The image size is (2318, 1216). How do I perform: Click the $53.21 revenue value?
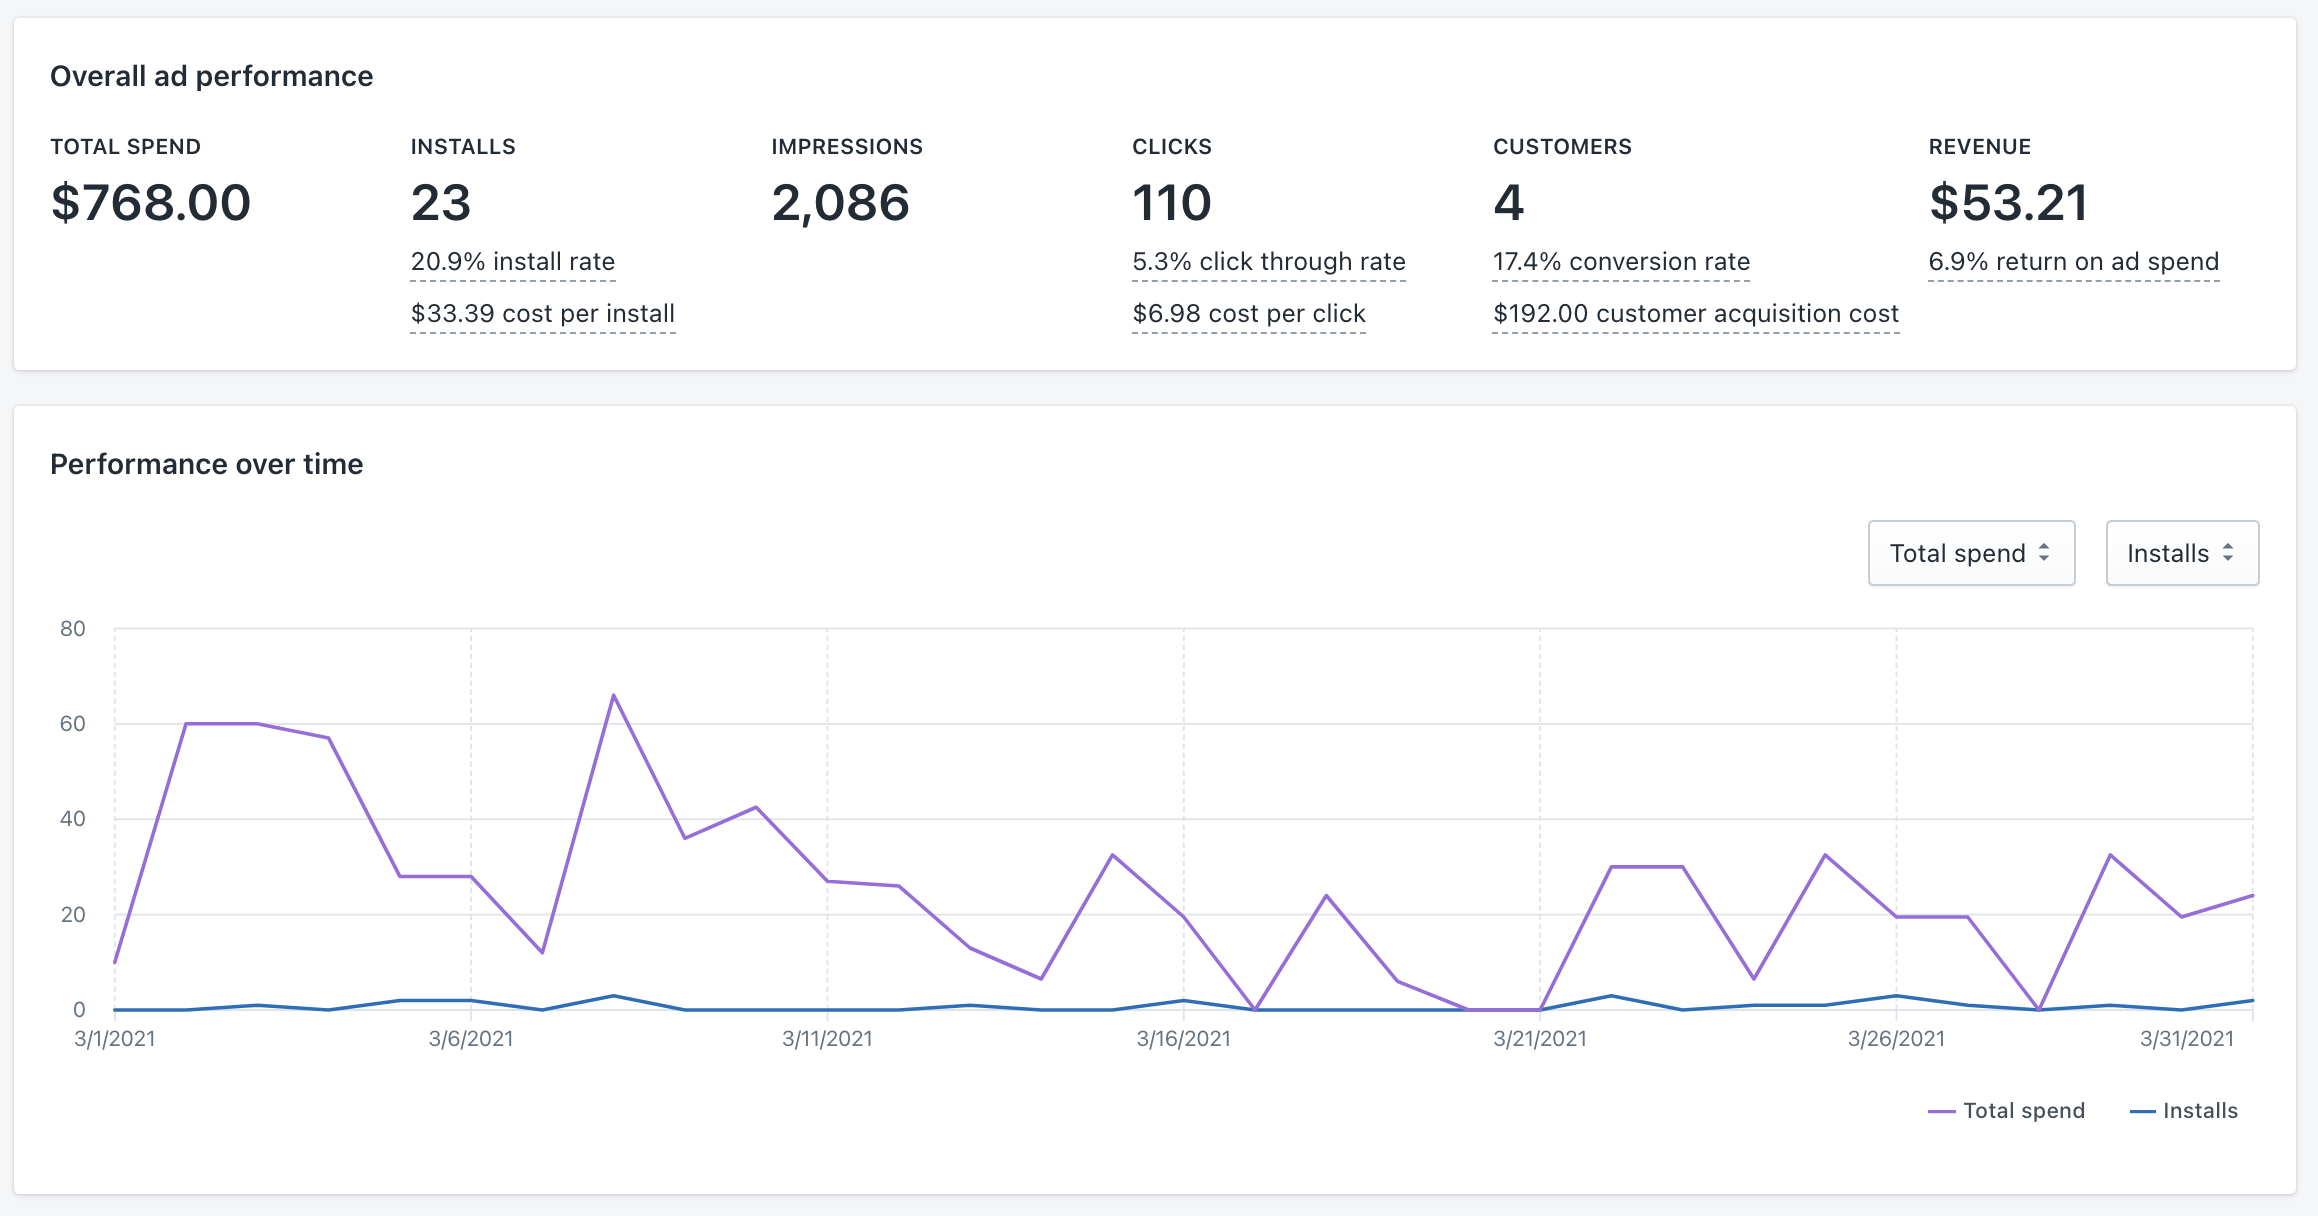pos(2008,203)
